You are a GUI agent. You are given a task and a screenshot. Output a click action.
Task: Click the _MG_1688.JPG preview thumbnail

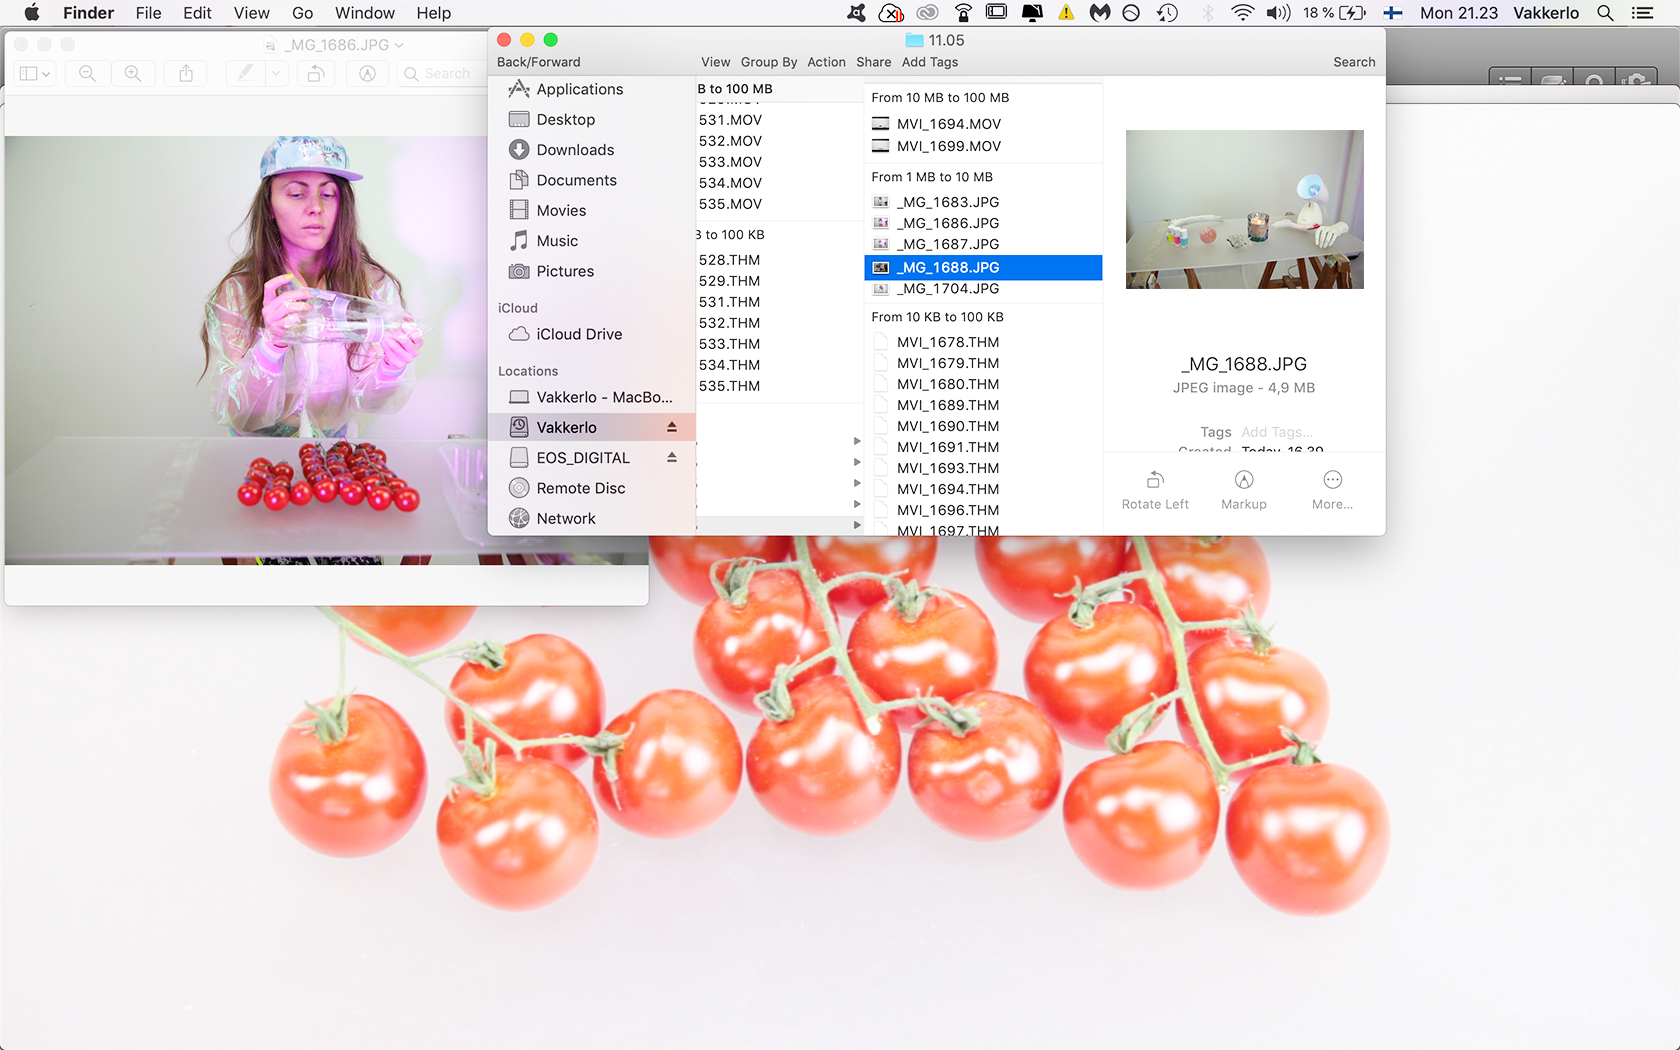coord(1244,209)
